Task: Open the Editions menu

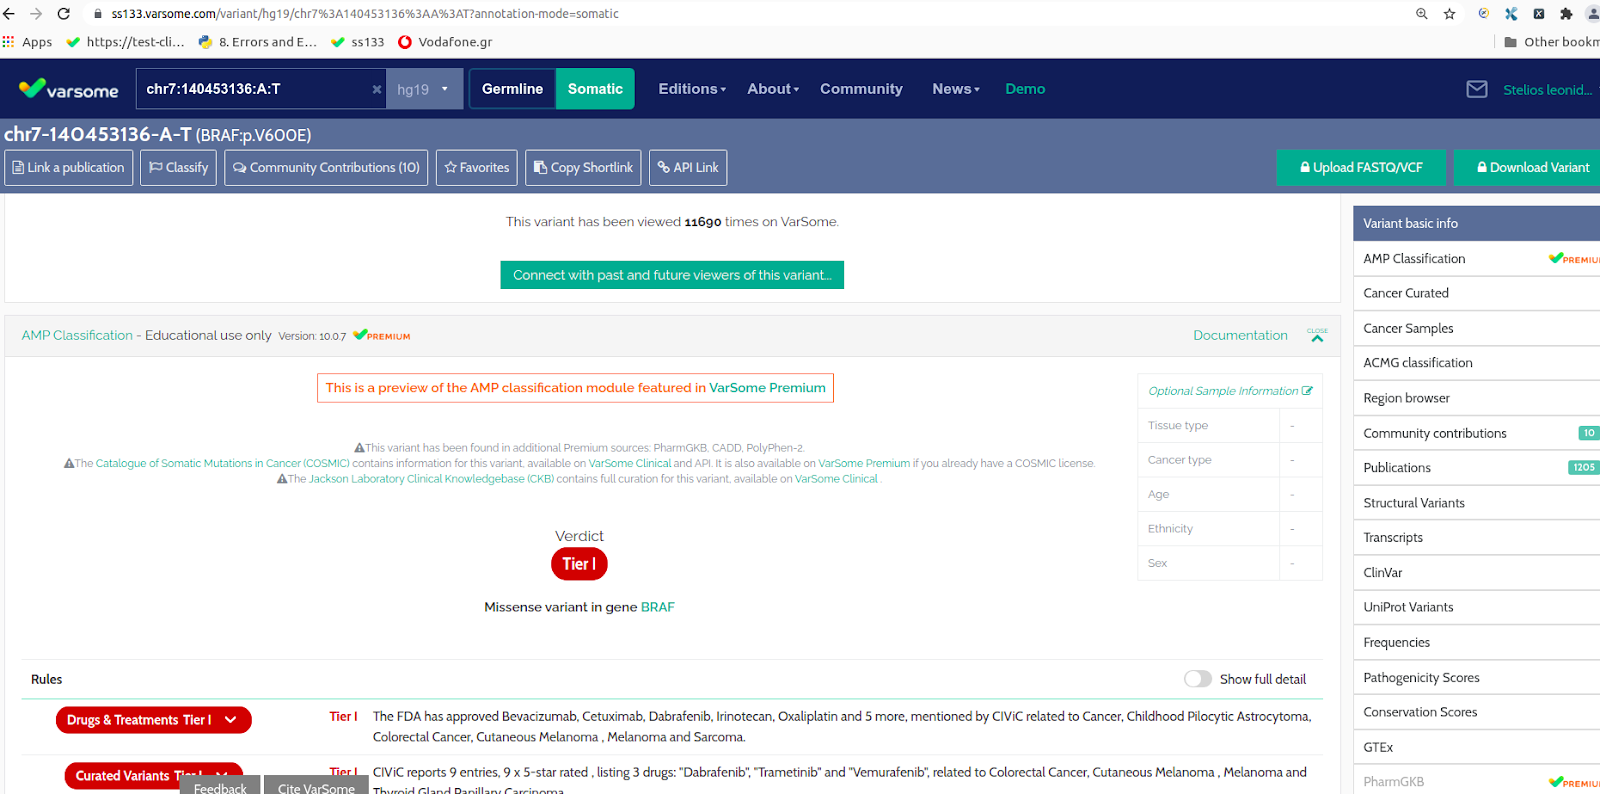Action: (692, 89)
